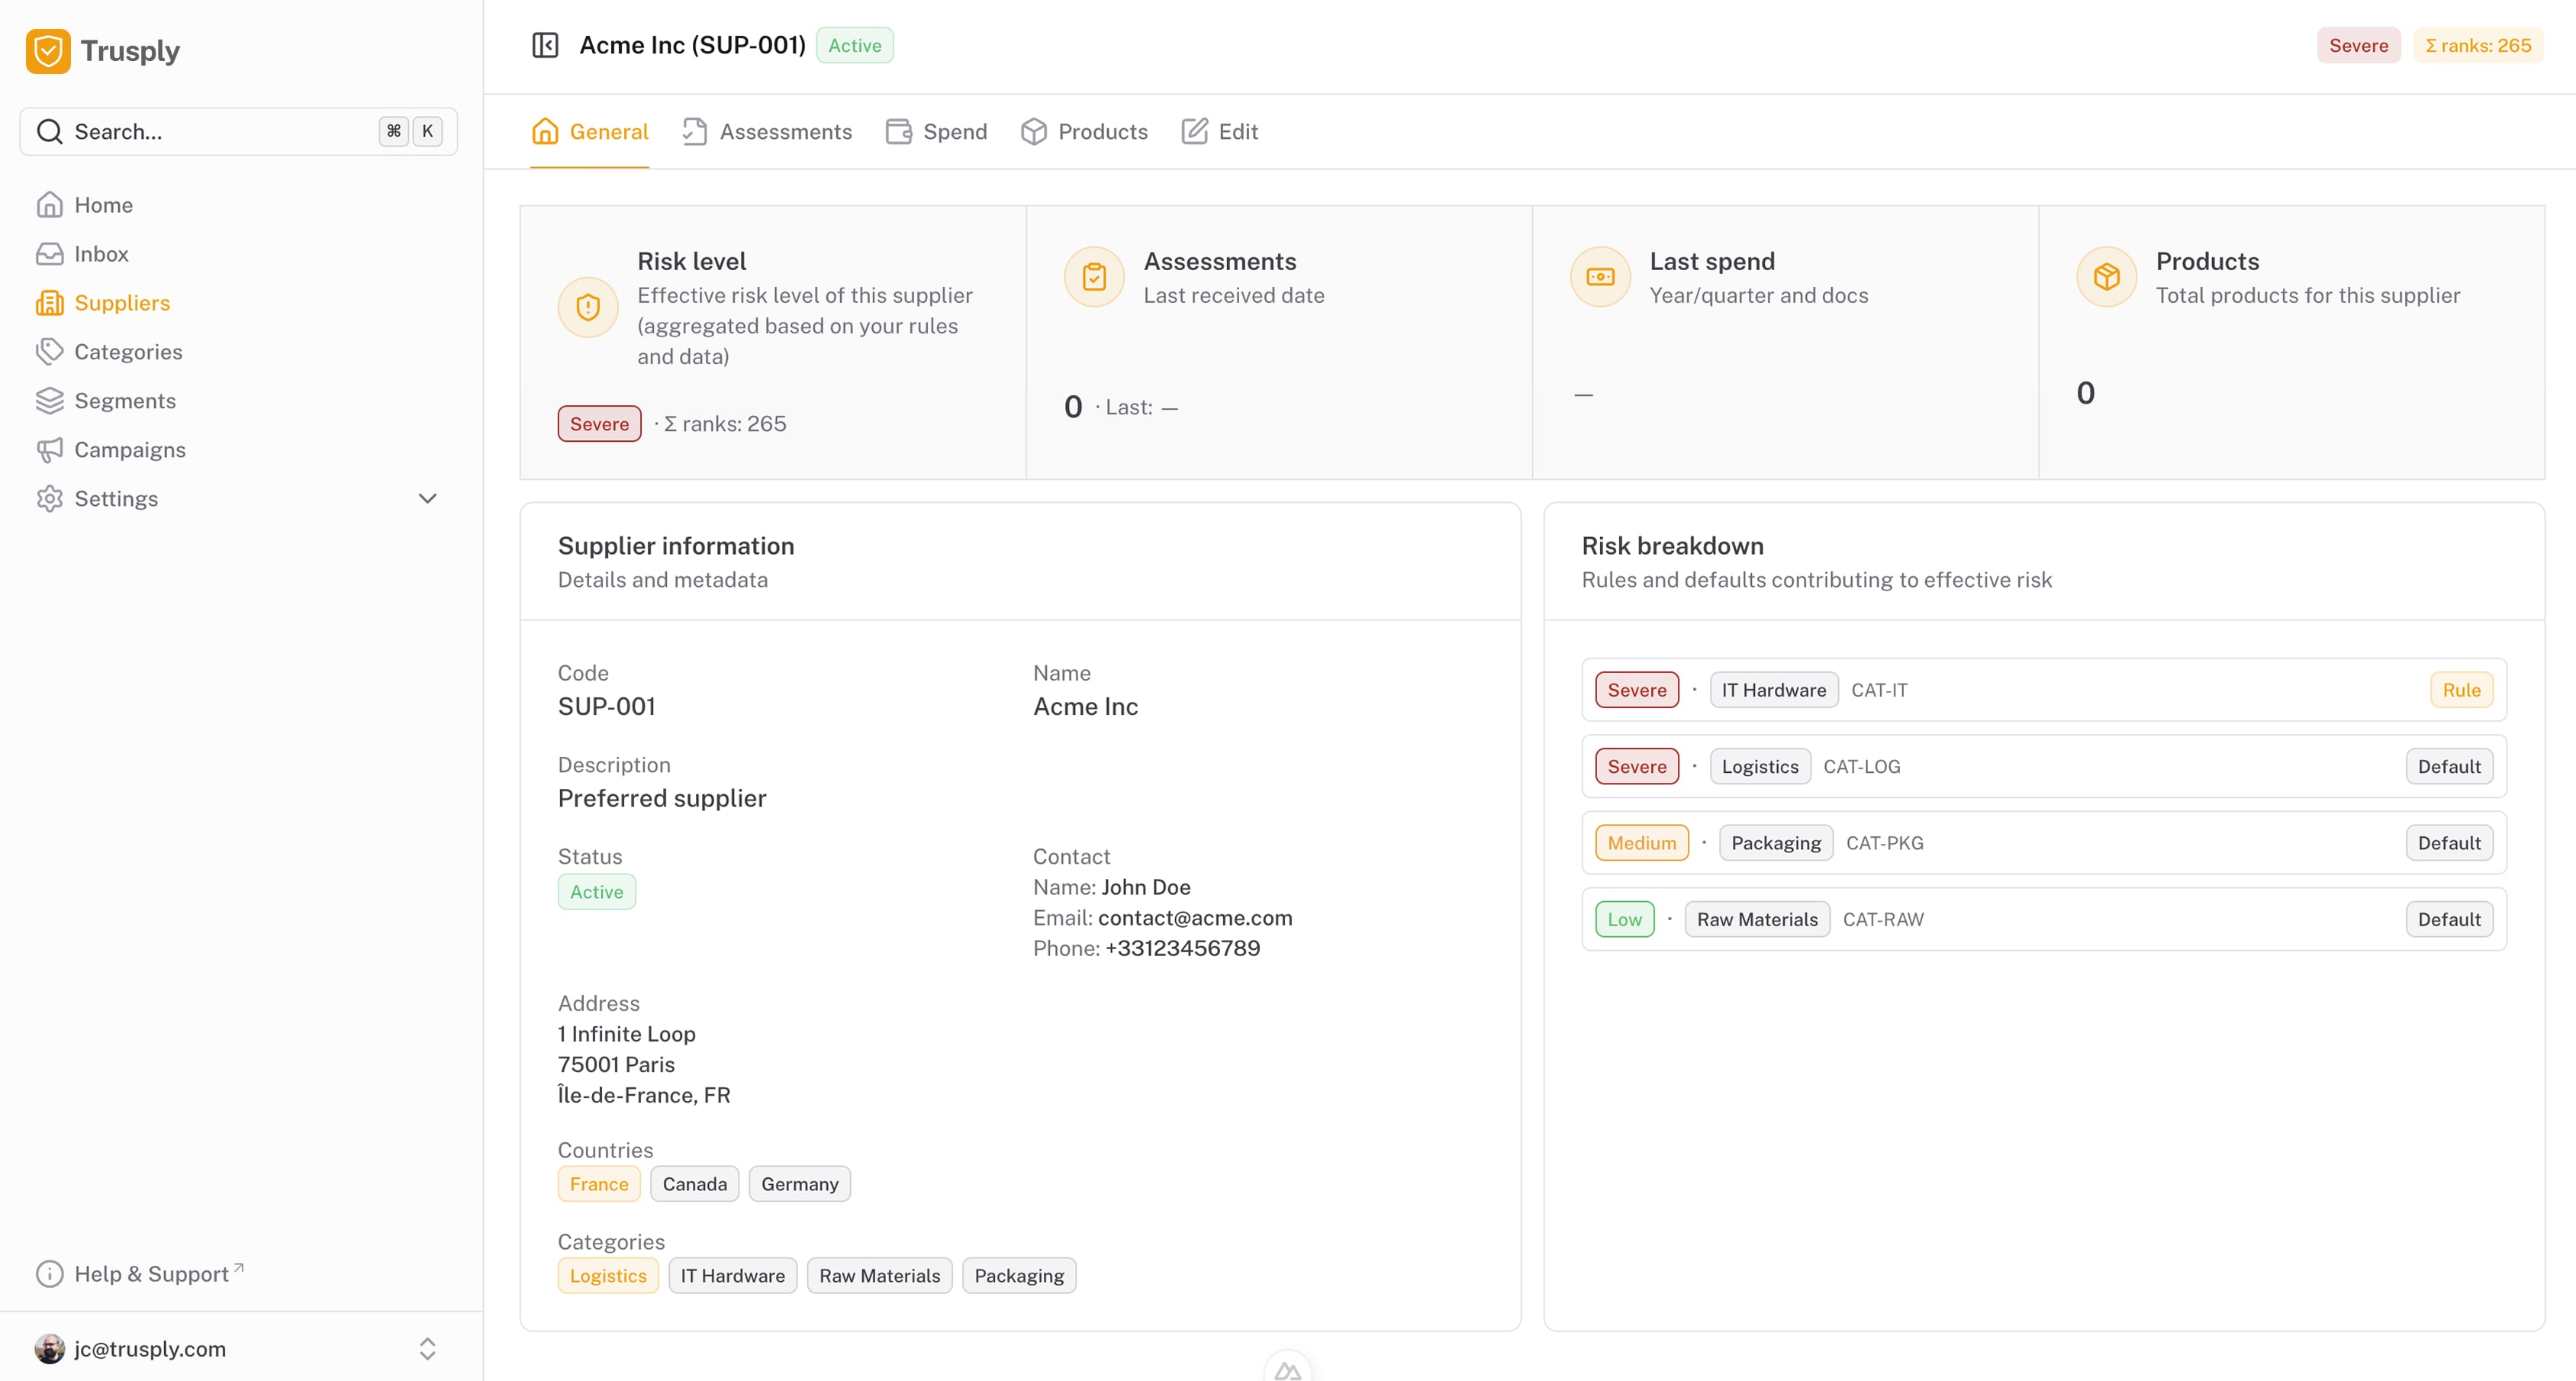Go to Campaigns megaphone item

click(x=129, y=450)
